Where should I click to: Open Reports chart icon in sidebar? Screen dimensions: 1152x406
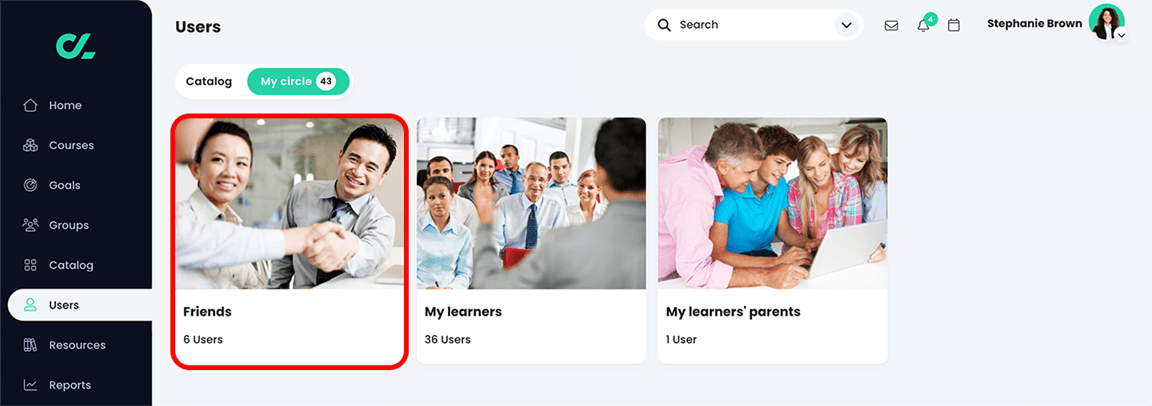tap(30, 385)
